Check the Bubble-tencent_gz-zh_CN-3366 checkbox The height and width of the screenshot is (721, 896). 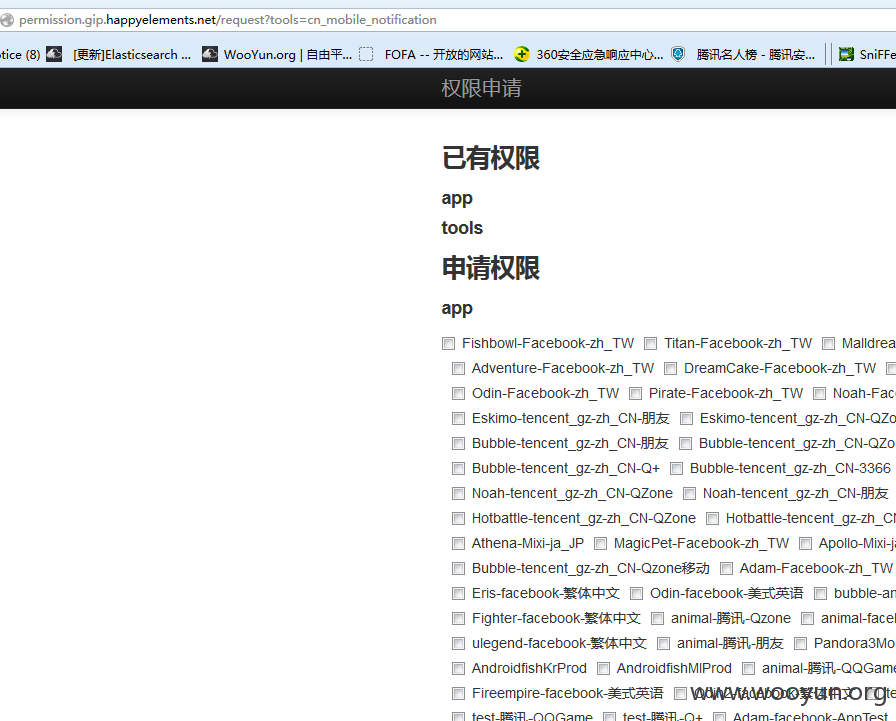tap(677, 468)
